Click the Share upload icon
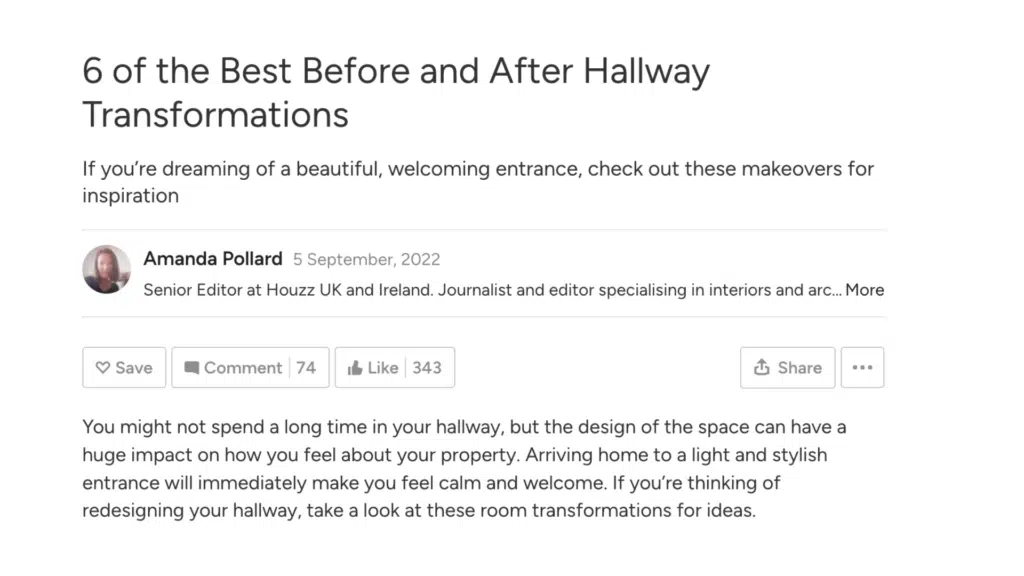The width and height of the screenshot is (1024, 576). (x=764, y=367)
